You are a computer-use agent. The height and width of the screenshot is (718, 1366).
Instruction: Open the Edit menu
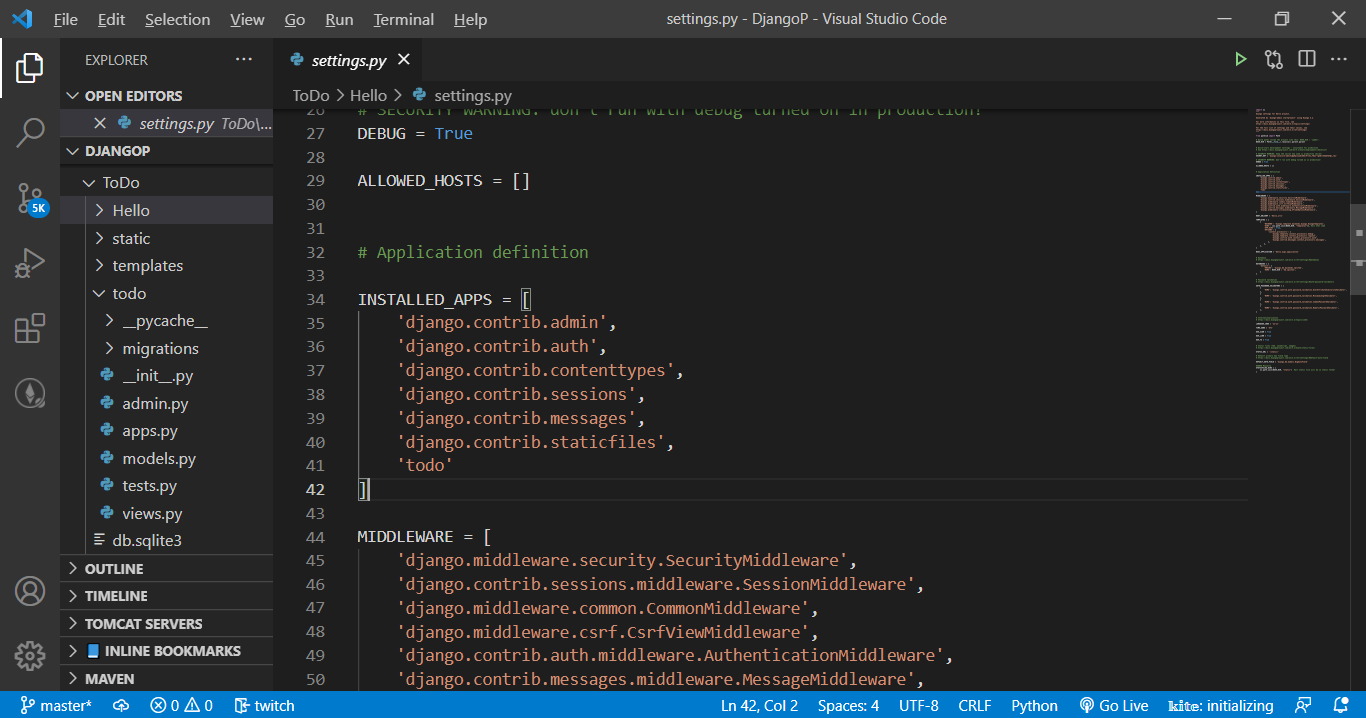click(112, 19)
